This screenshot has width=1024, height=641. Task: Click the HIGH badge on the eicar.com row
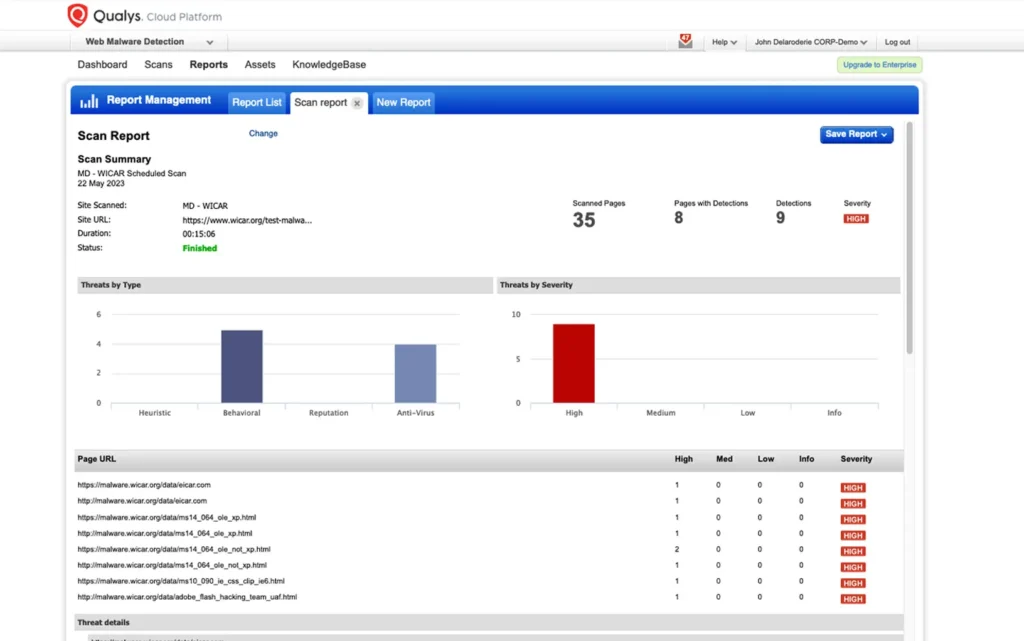(x=852, y=487)
